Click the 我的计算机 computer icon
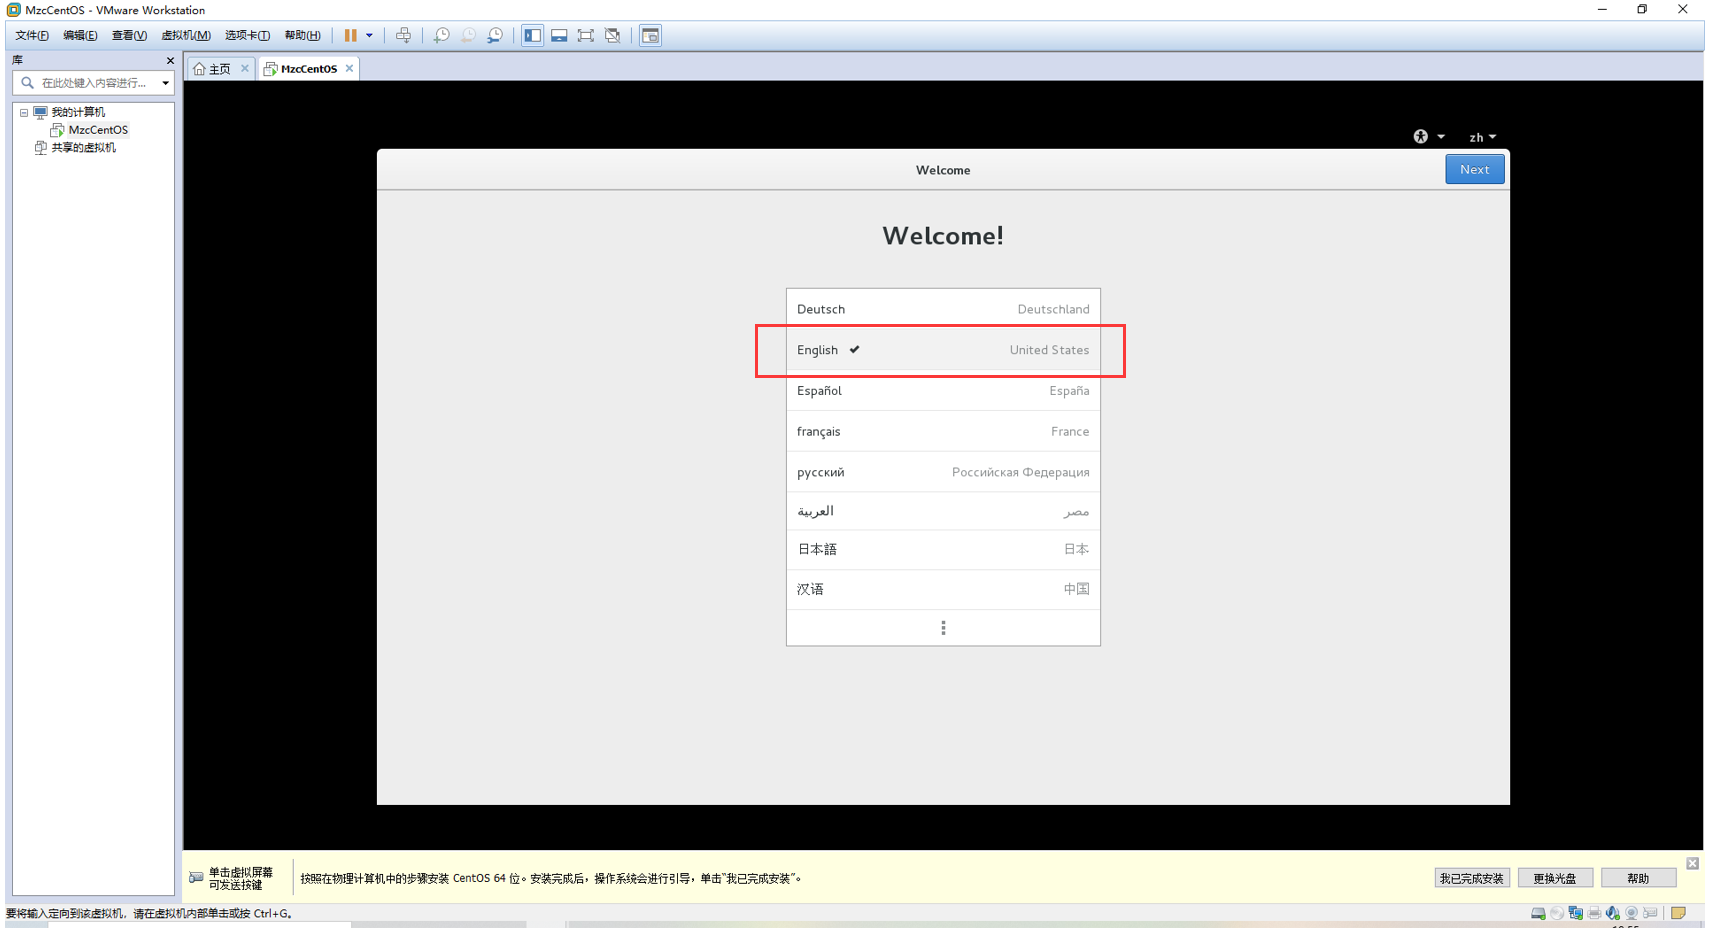The height and width of the screenshot is (943, 1720). point(40,113)
